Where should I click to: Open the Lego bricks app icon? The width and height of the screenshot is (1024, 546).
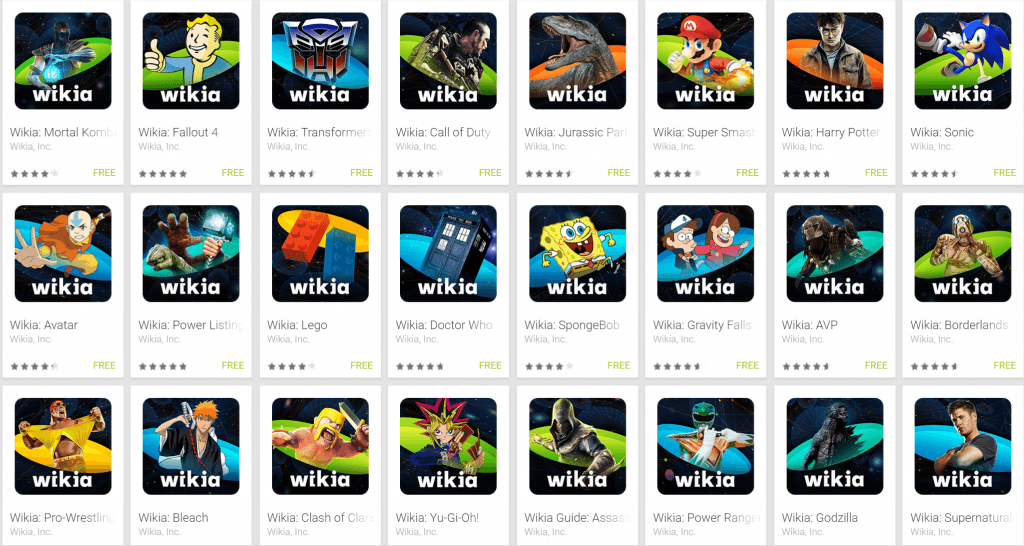pyautogui.click(x=320, y=253)
